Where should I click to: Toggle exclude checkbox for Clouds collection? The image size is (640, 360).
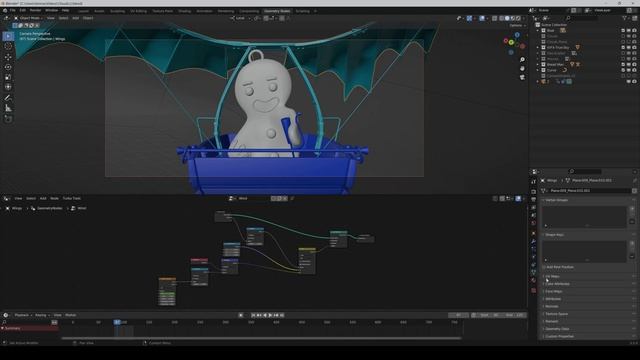click(x=623, y=36)
